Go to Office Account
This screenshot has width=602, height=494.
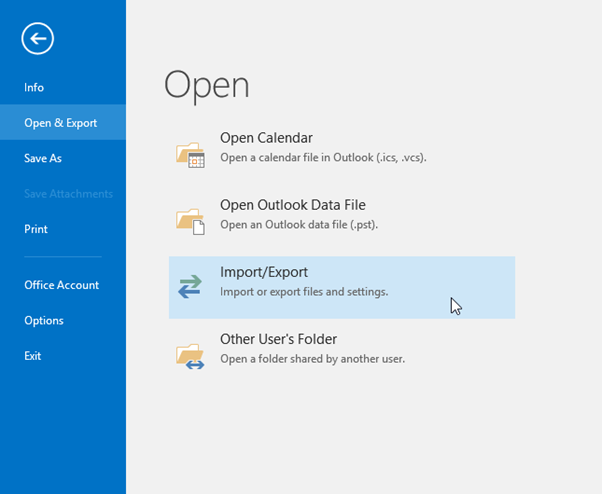(x=61, y=285)
